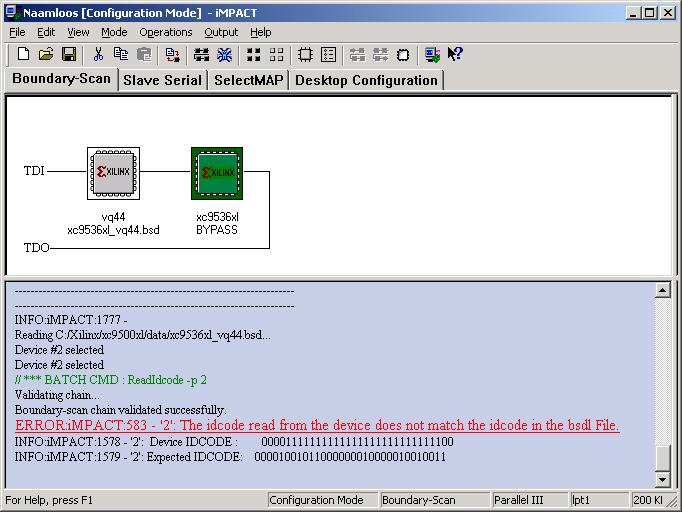Click the 200 KI status bar field
682x512 pixels.
point(648,500)
